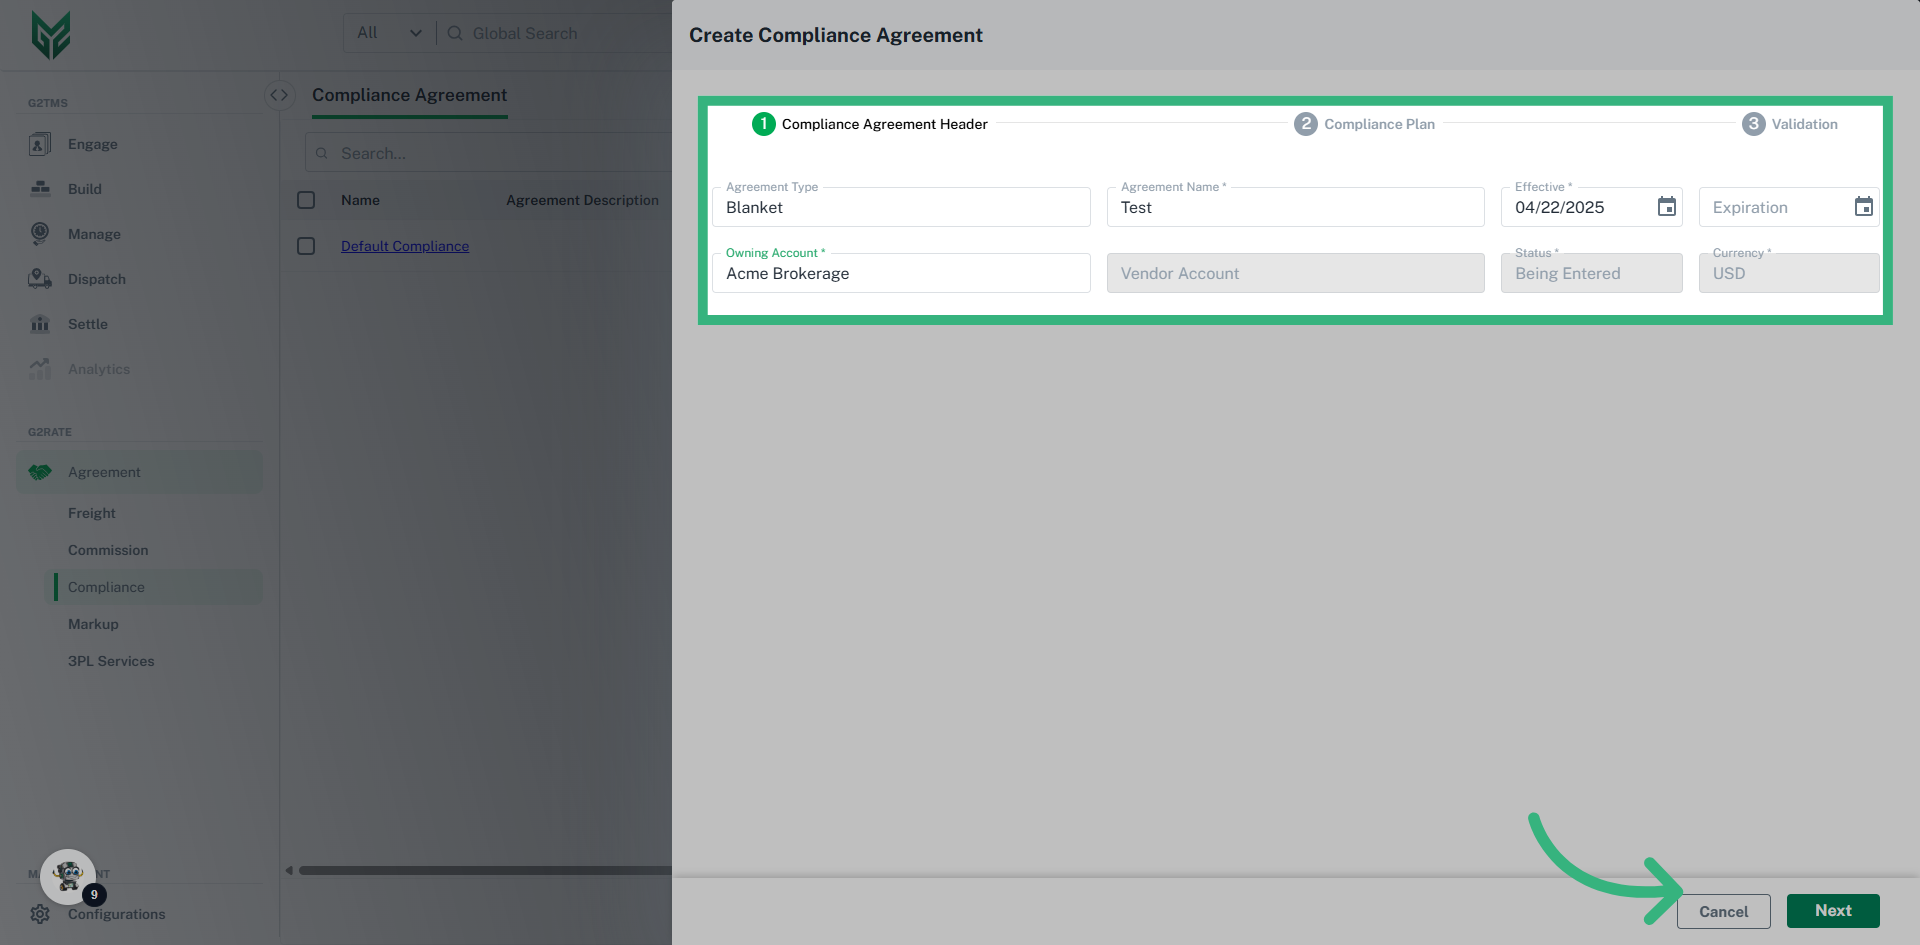This screenshot has height=945, width=1920.
Task: Expand the Agreement Type field options
Action: (900, 207)
